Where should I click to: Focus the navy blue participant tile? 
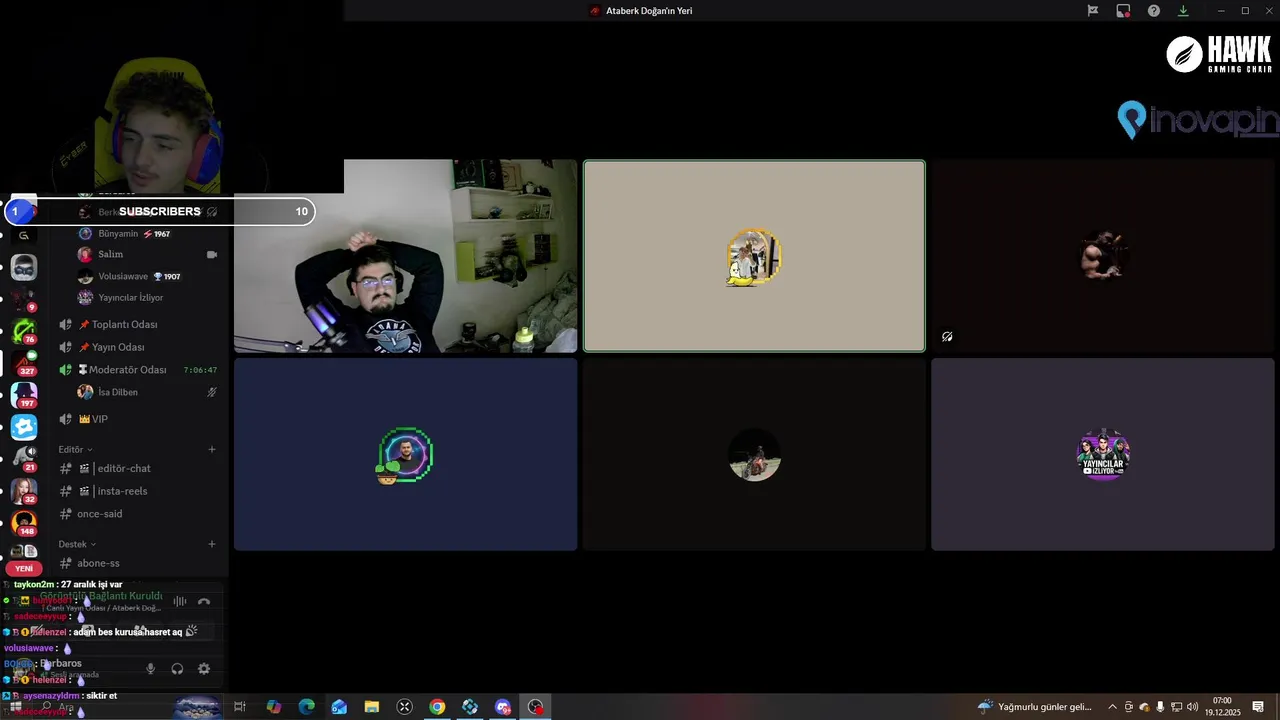tap(406, 455)
